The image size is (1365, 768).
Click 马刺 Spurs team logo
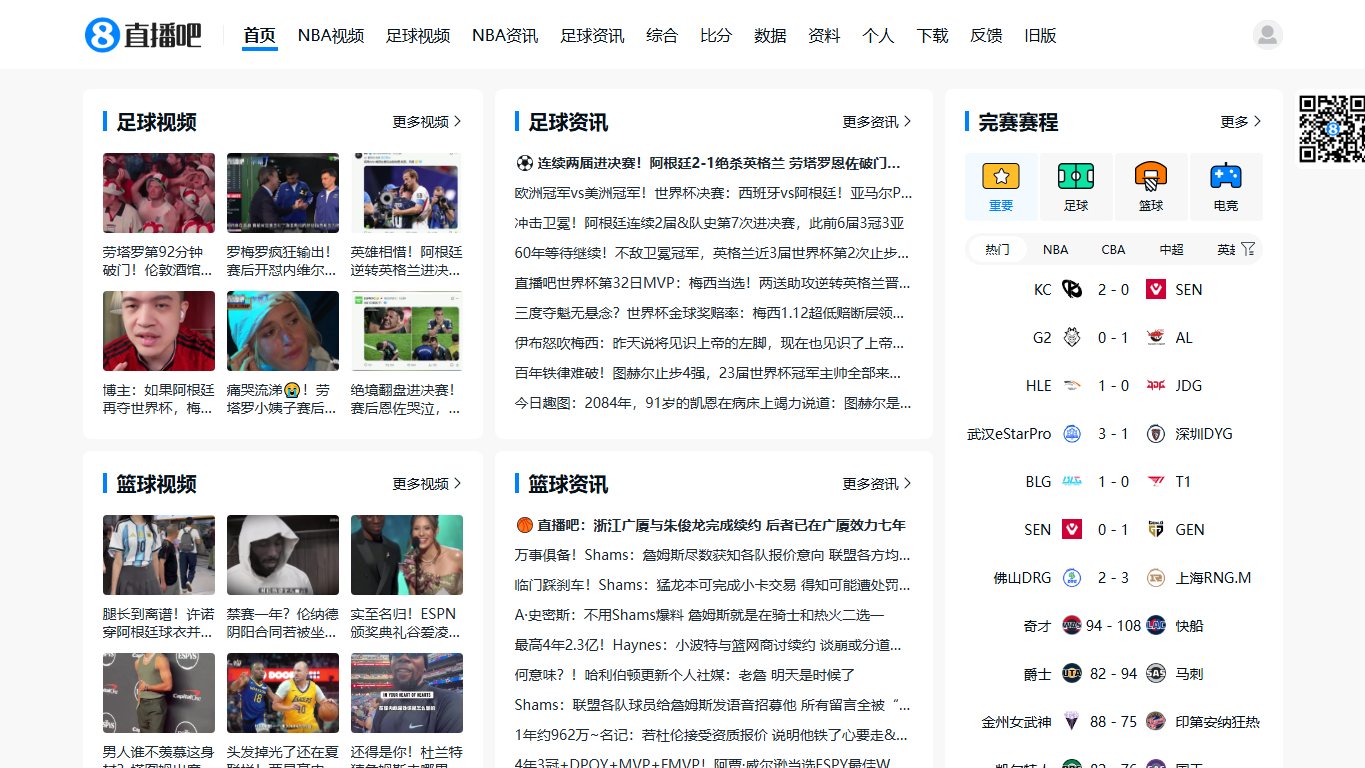(1156, 673)
